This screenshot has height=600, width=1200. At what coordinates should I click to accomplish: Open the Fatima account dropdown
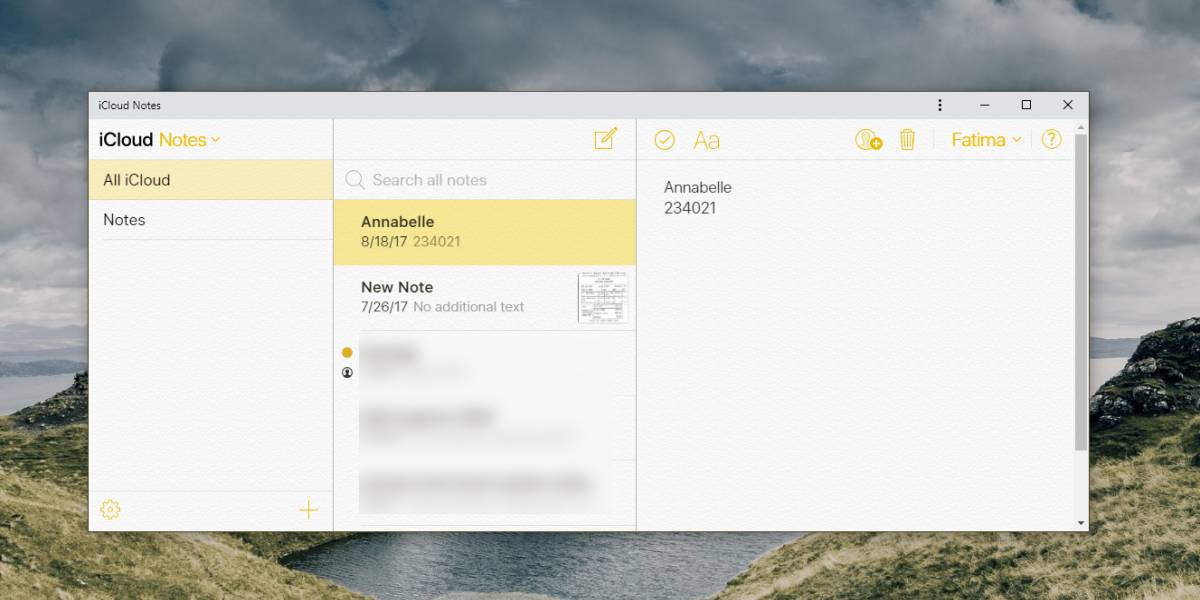[986, 140]
